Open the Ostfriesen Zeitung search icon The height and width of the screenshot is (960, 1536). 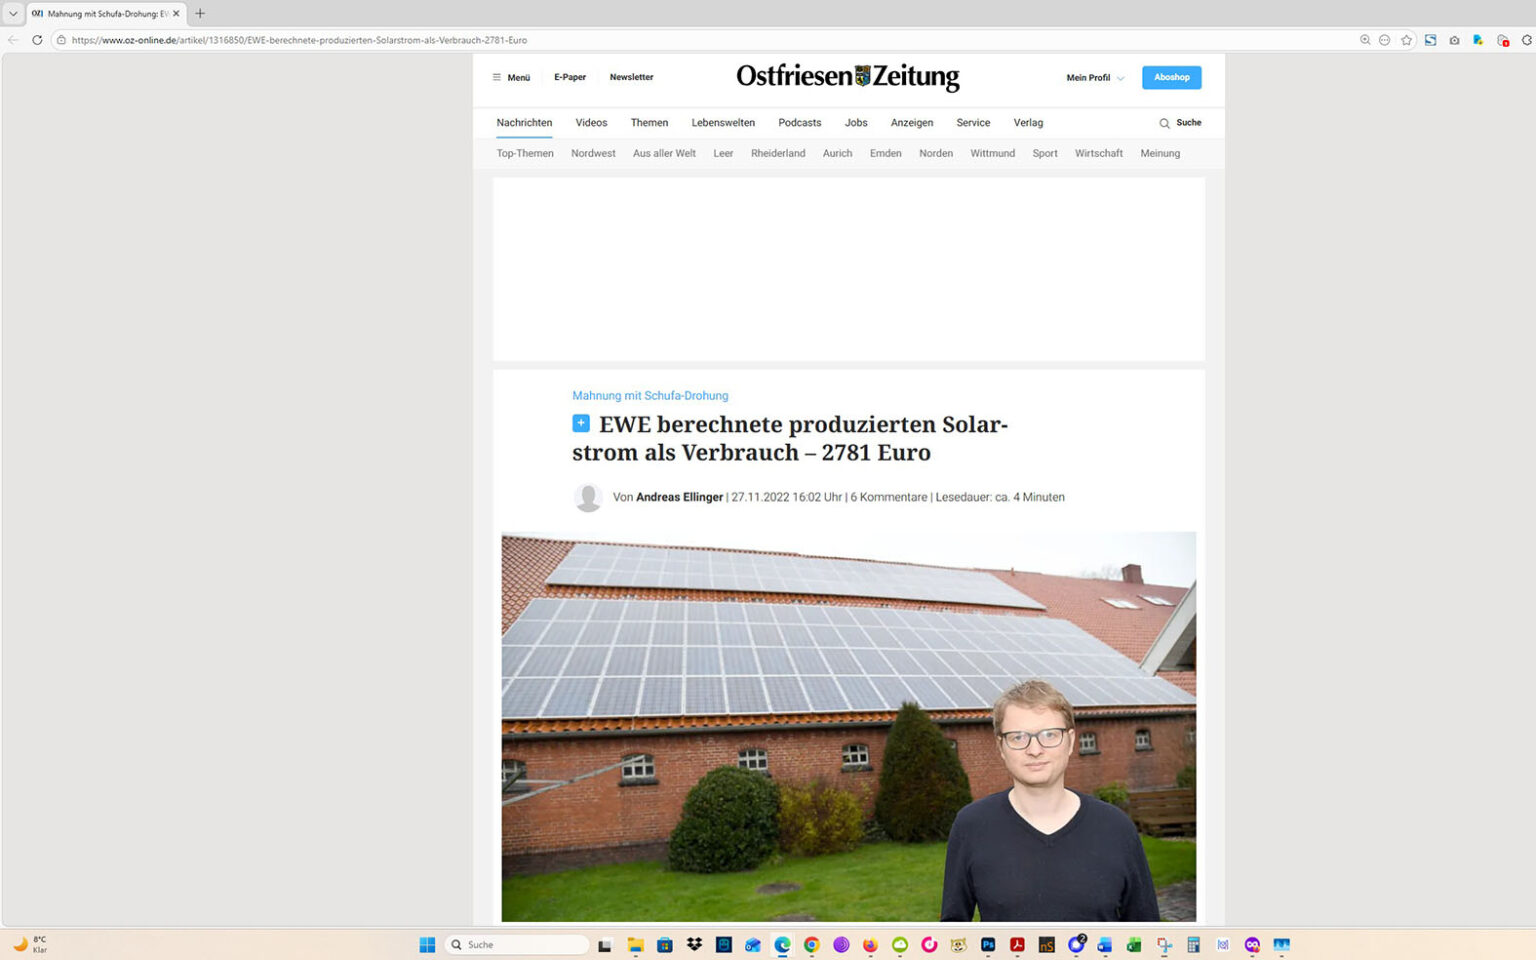pyautogui.click(x=1162, y=122)
